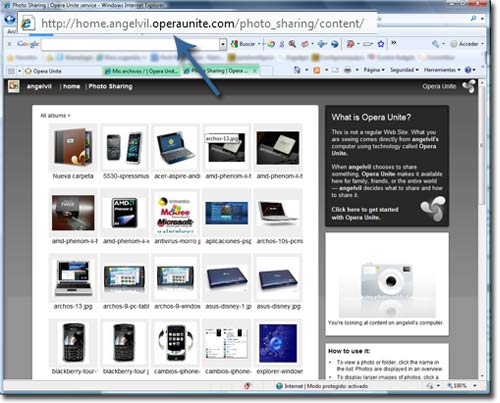The height and width of the screenshot is (403, 500).
Task: Open the angelvil link in the page header
Action: (x=39, y=86)
